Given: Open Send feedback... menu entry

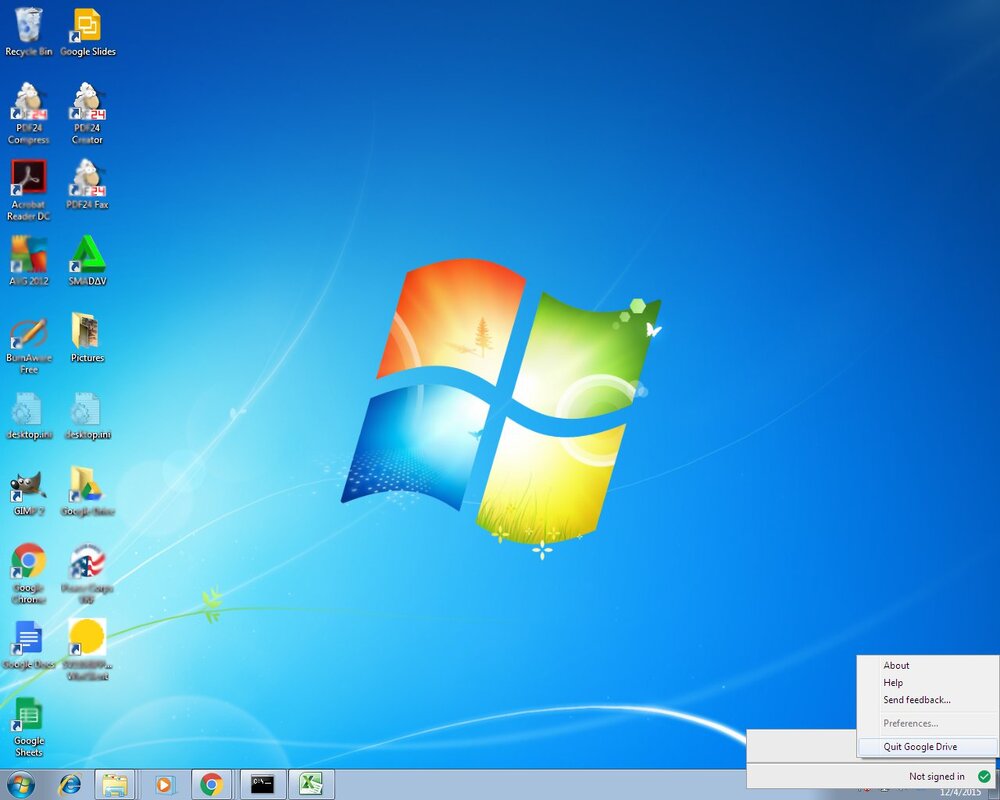Looking at the screenshot, I should [916, 700].
